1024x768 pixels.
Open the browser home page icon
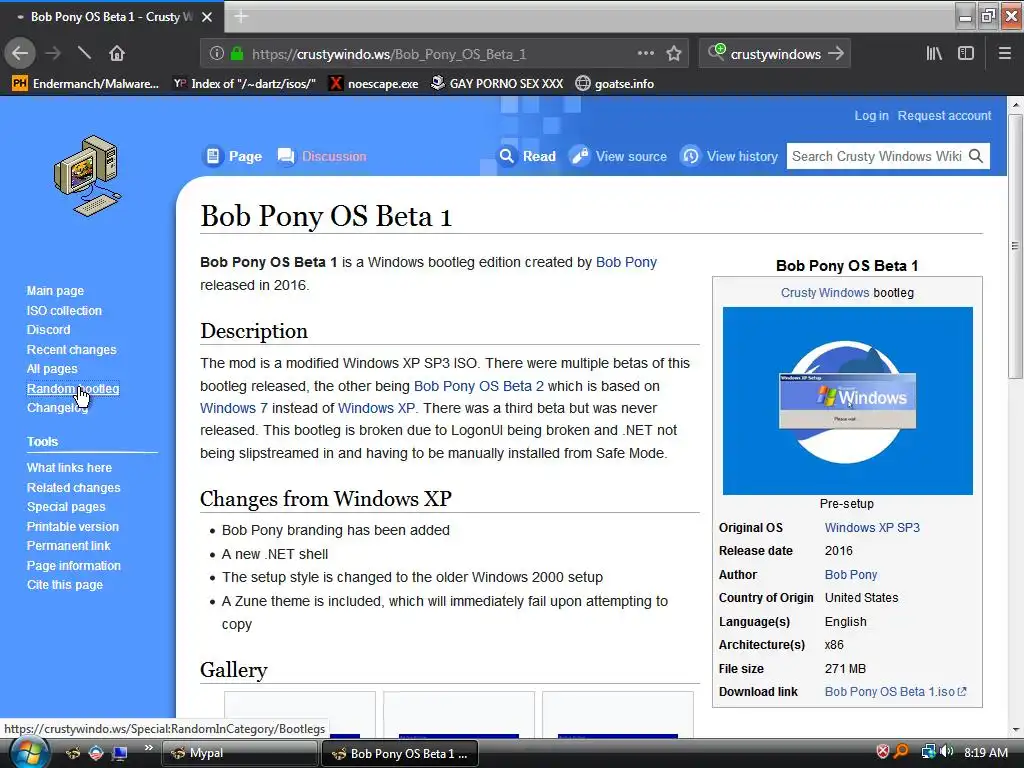click(x=116, y=54)
